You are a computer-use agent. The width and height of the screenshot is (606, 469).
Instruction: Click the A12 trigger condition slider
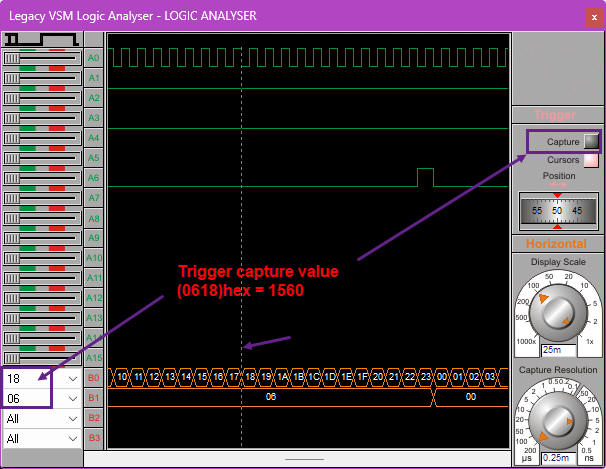(42, 298)
